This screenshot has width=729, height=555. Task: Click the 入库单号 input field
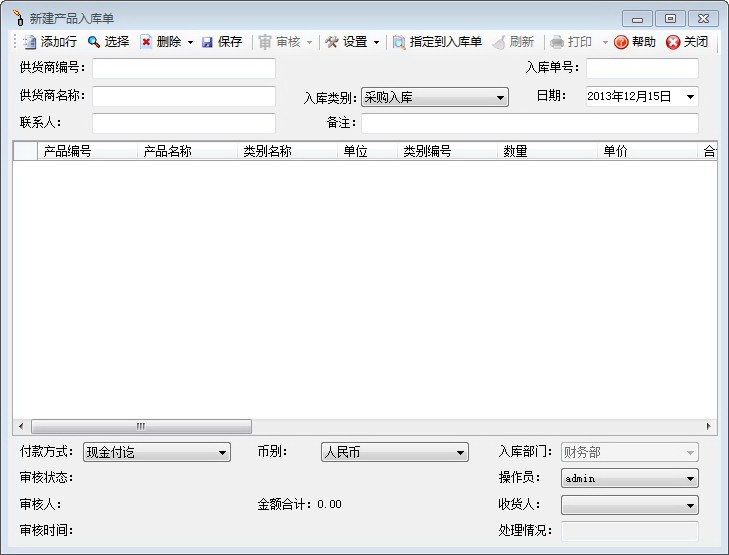pyautogui.click(x=643, y=68)
